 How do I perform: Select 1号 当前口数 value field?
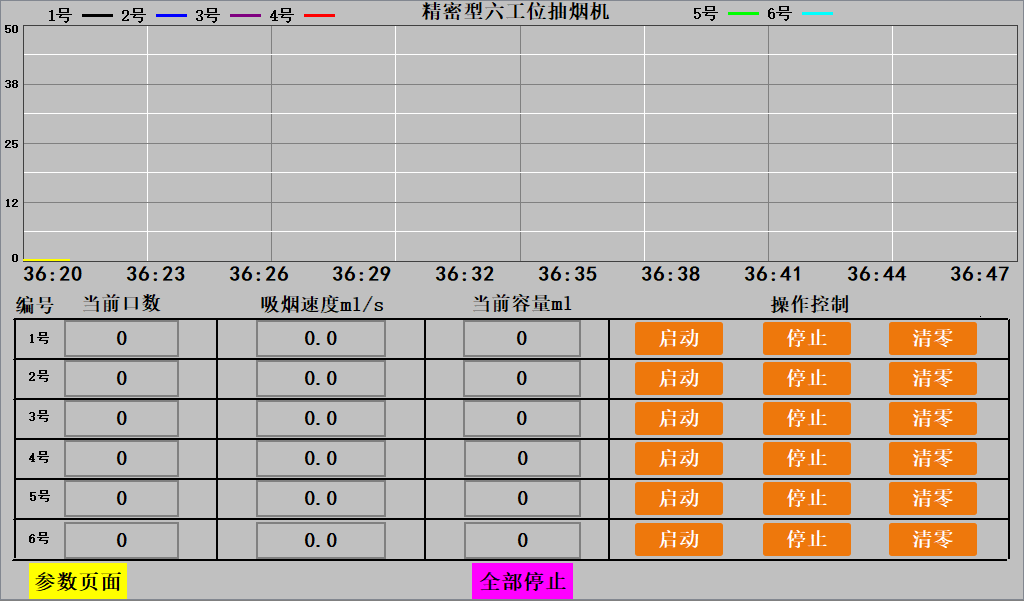pyautogui.click(x=121, y=338)
